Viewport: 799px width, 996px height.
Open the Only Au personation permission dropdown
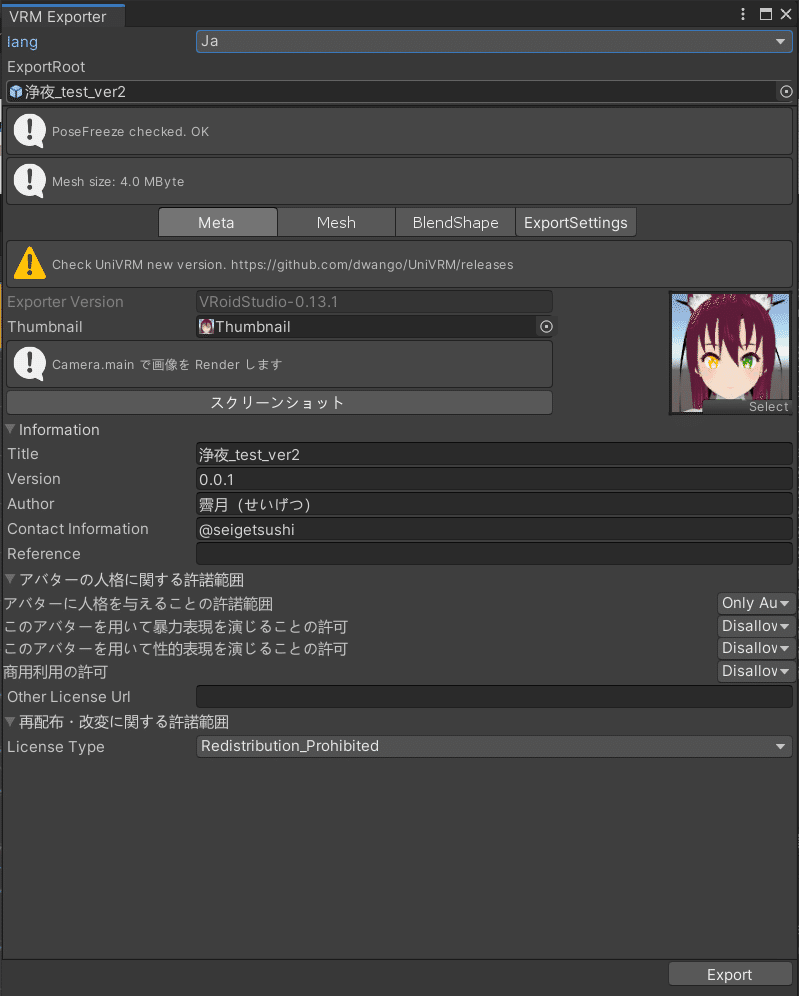coord(756,603)
